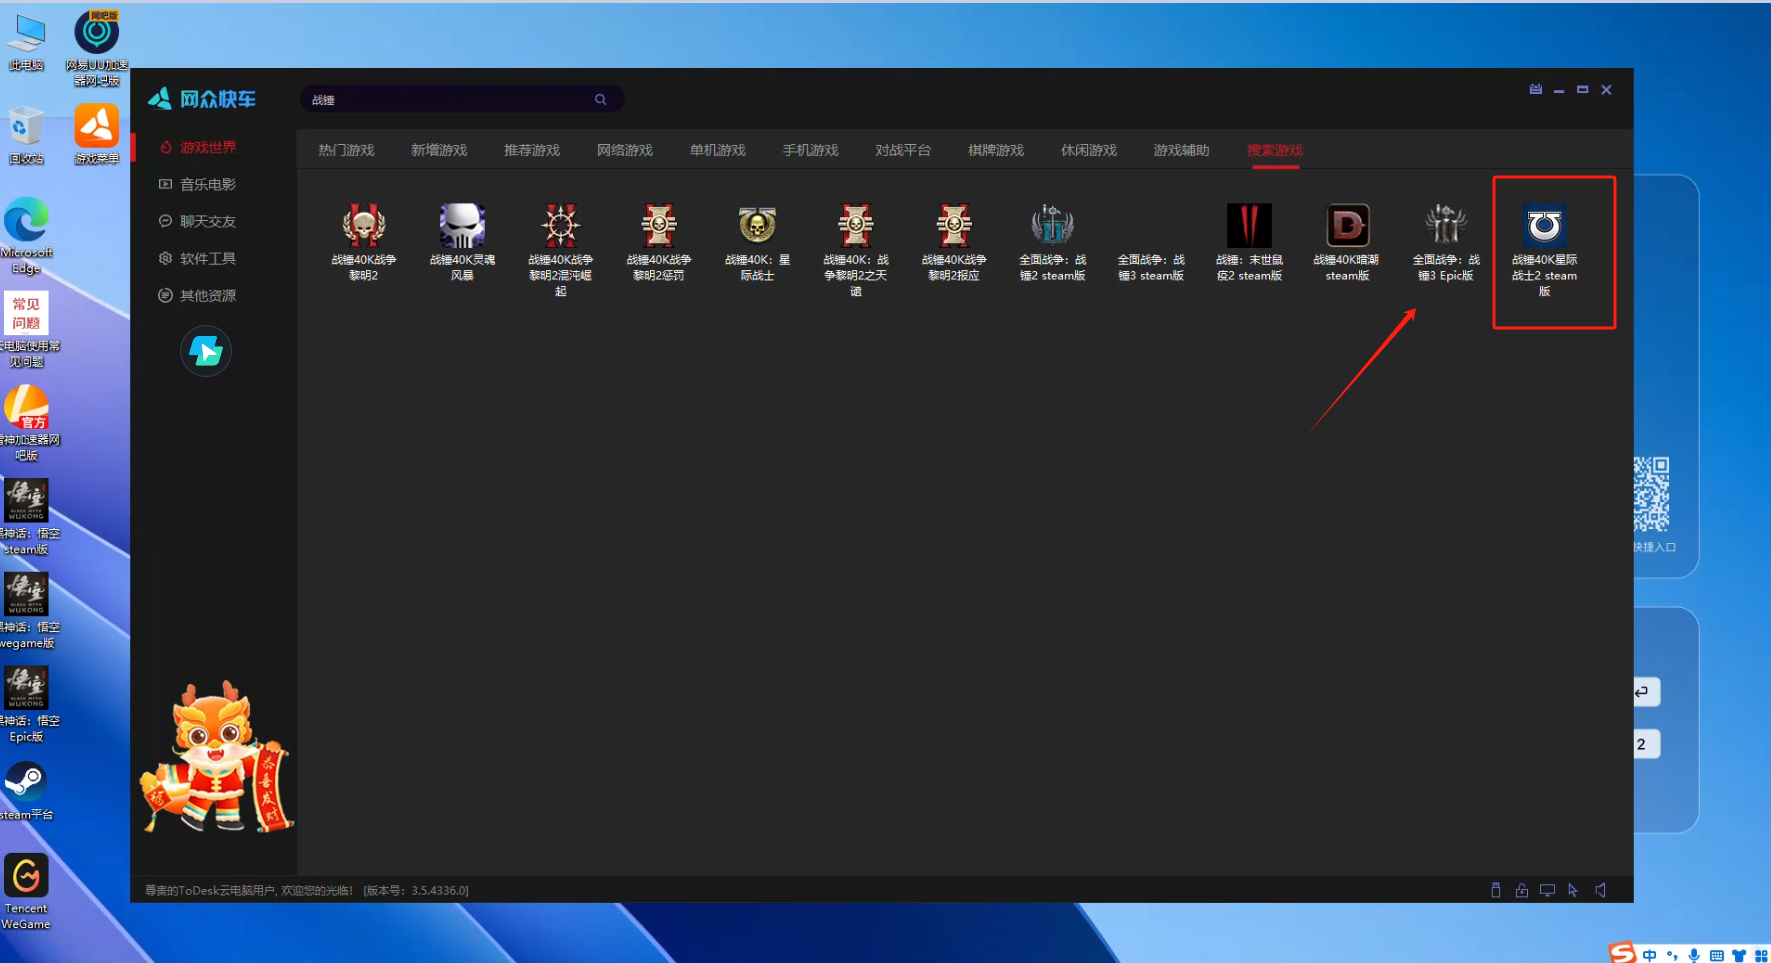Screen dimensions: 1771x963
Task: Open Microsoft Edge desktop shortcut
Action: 27,236
